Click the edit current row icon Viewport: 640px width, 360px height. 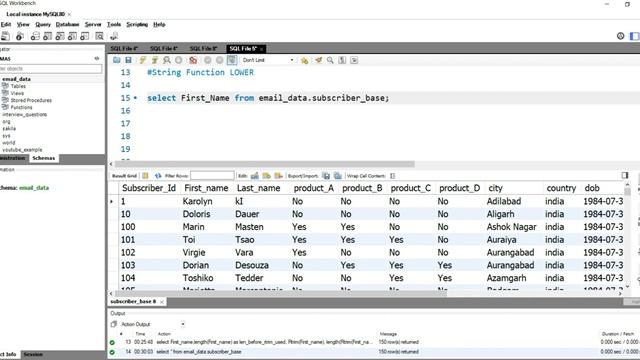click(x=255, y=176)
